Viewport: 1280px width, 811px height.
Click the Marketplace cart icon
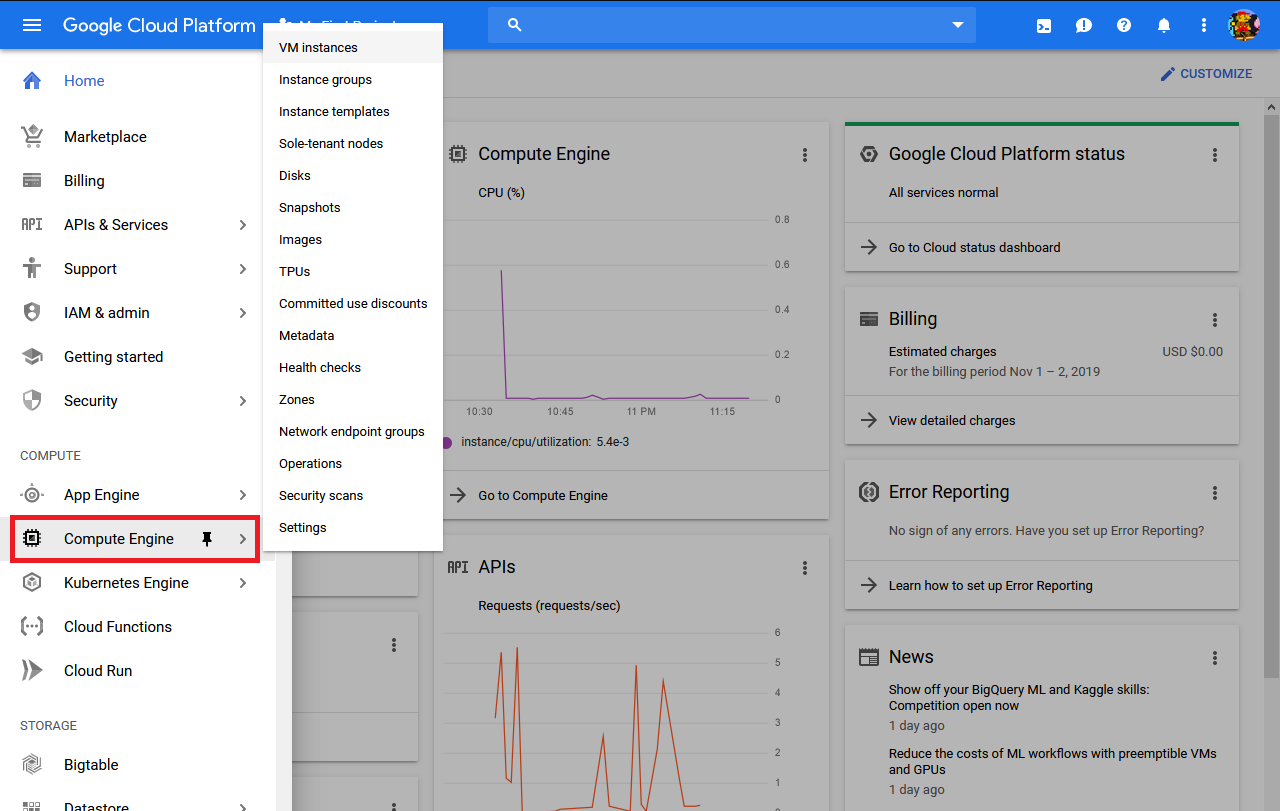pyautogui.click(x=32, y=137)
